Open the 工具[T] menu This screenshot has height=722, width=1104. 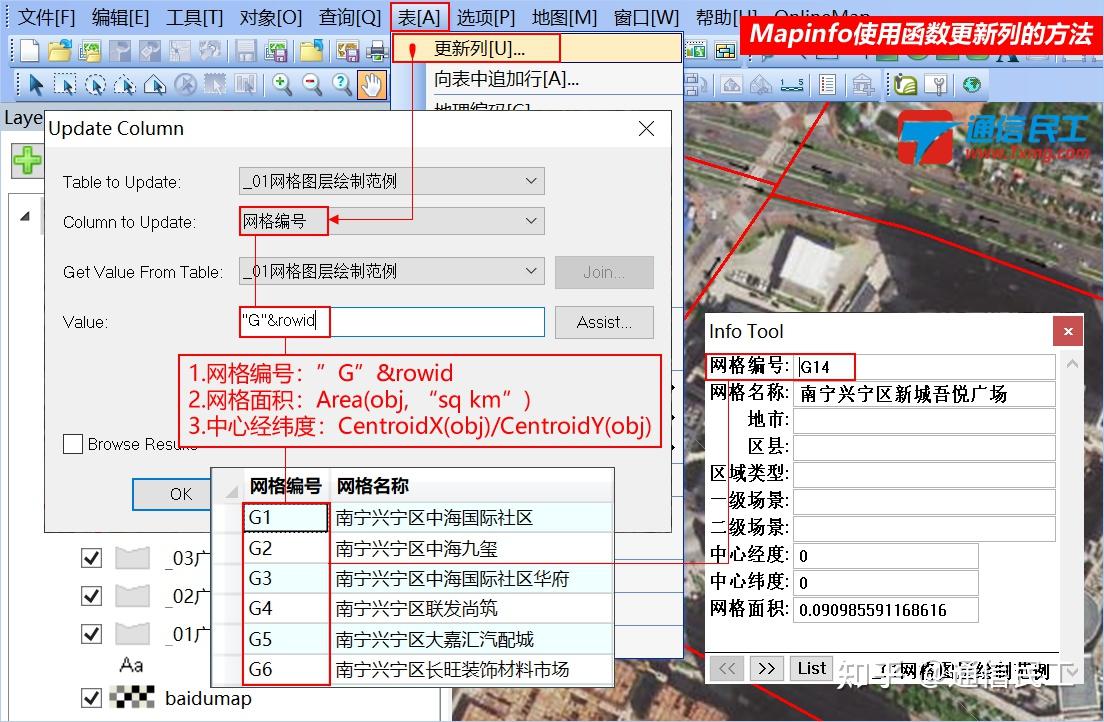coord(194,16)
